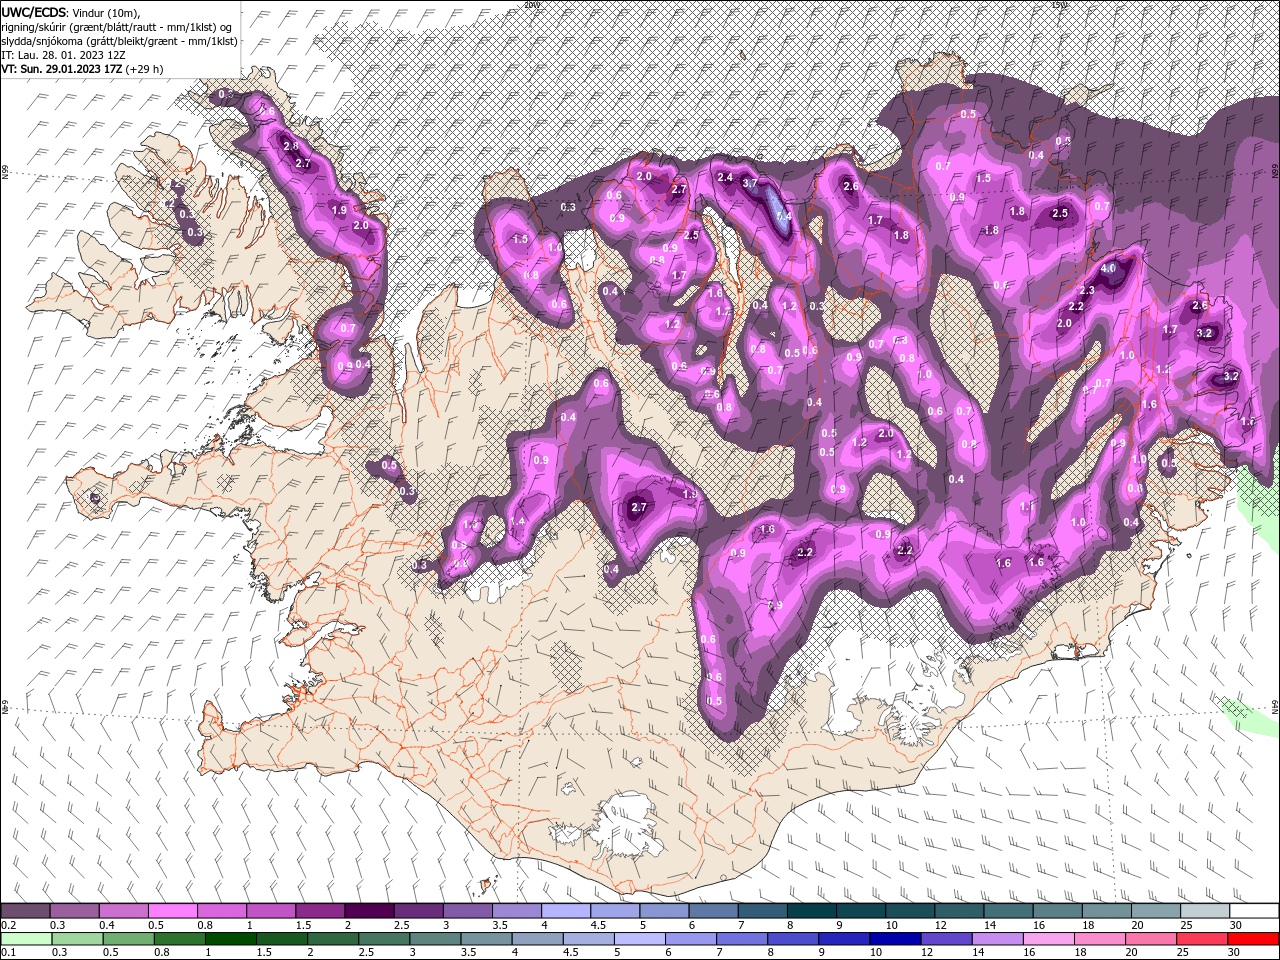Click the 'VT: Sun. 29.01.2023 17Z (+29 h)' line

pyautogui.click(x=82, y=69)
